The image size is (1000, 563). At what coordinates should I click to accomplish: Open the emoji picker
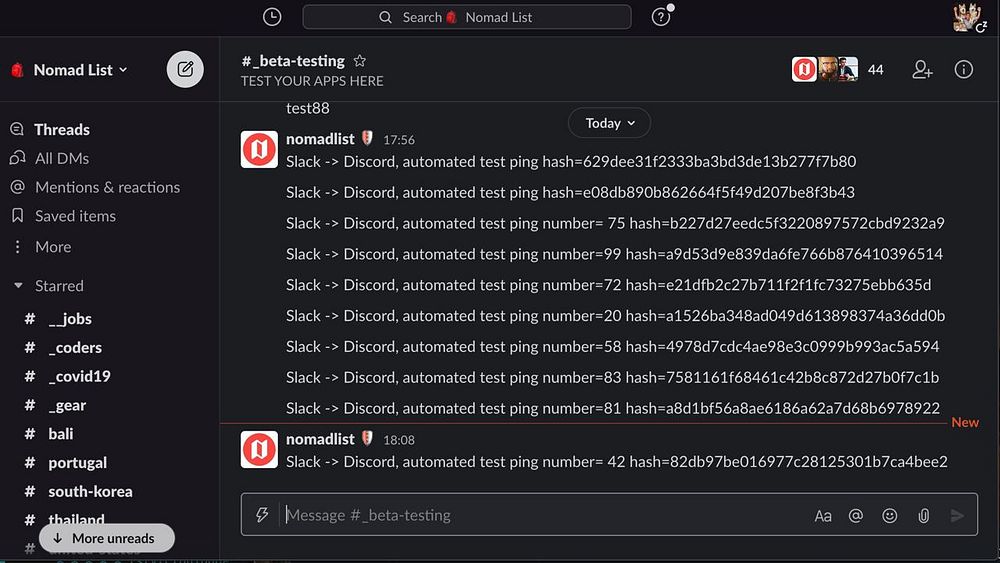point(890,515)
